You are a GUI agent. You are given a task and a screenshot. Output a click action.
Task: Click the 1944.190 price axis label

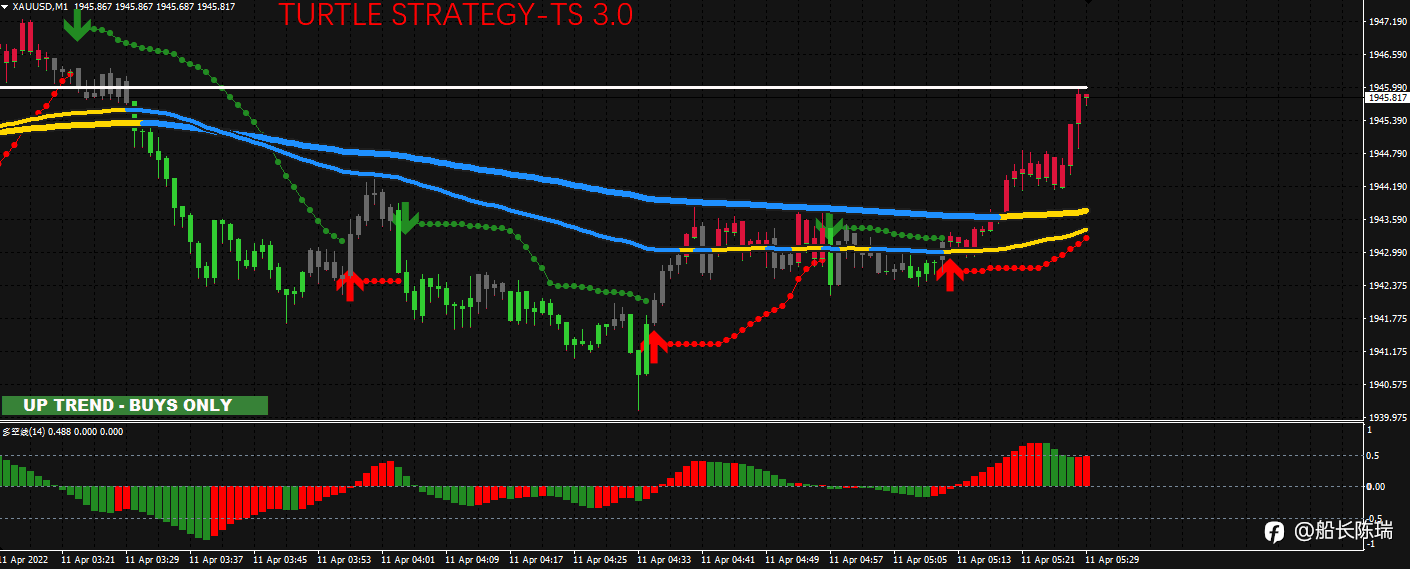1386,186
